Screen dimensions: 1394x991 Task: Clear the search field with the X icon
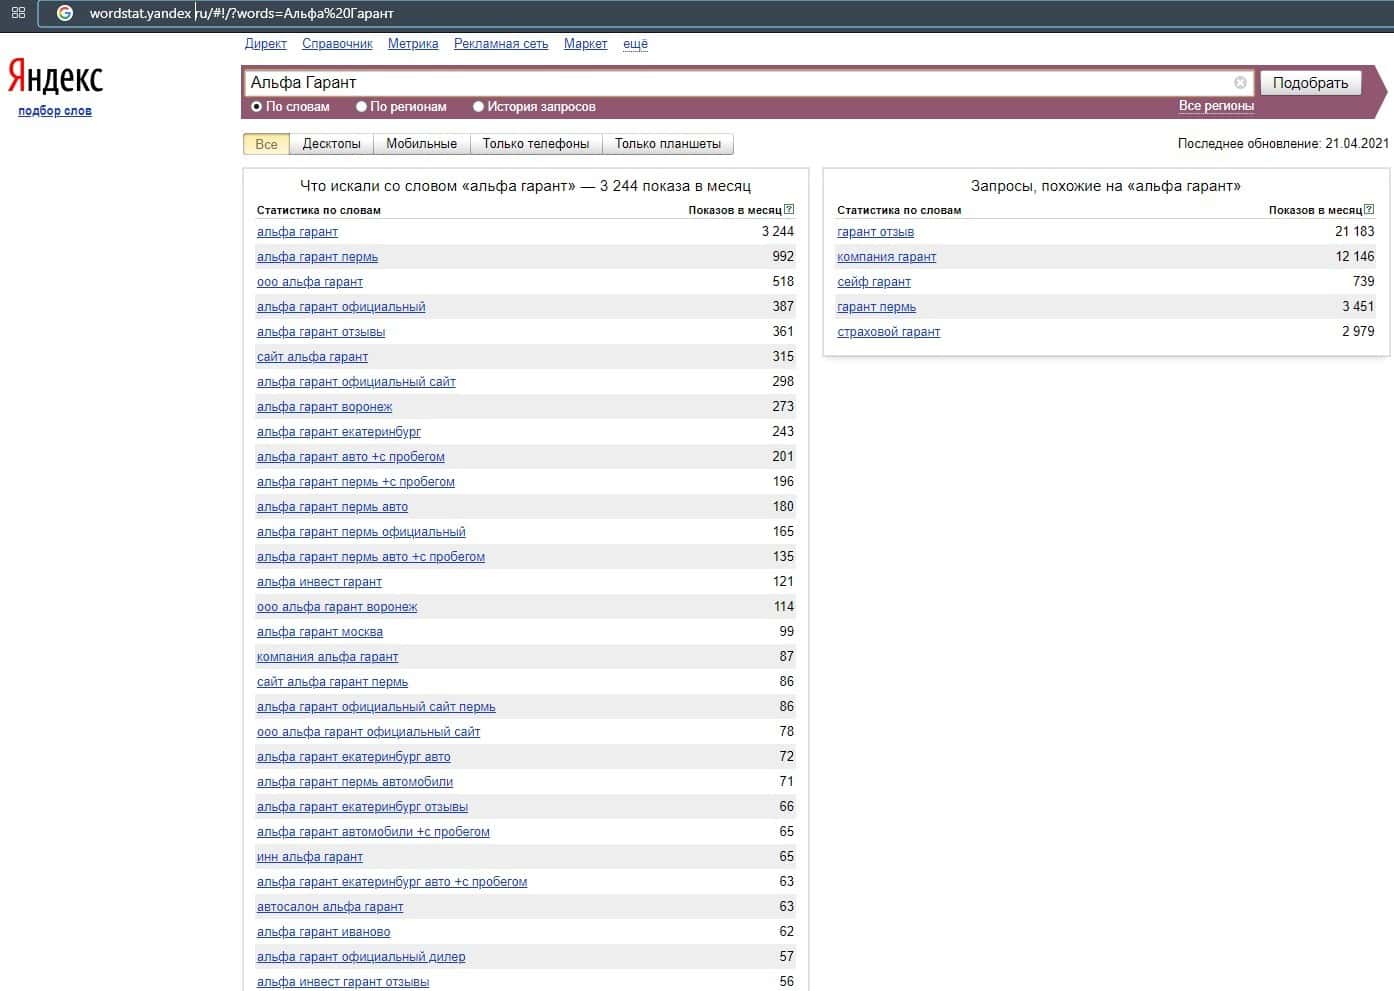coord(1240,83)
